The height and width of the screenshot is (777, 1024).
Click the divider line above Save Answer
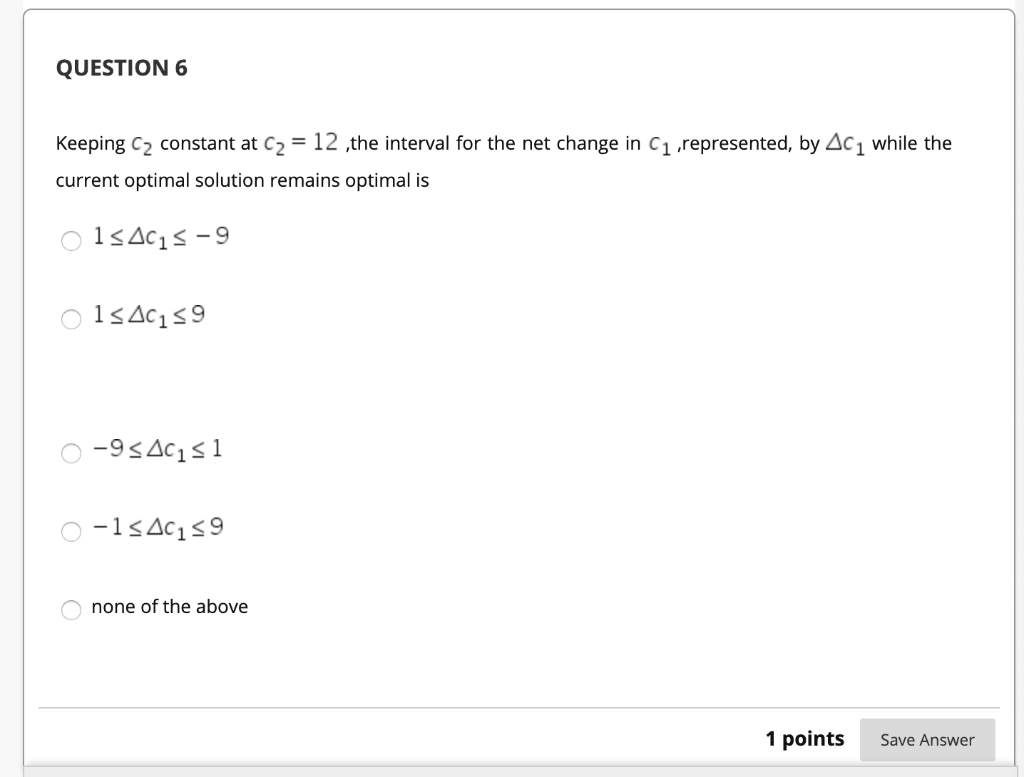tap(512, 705)
